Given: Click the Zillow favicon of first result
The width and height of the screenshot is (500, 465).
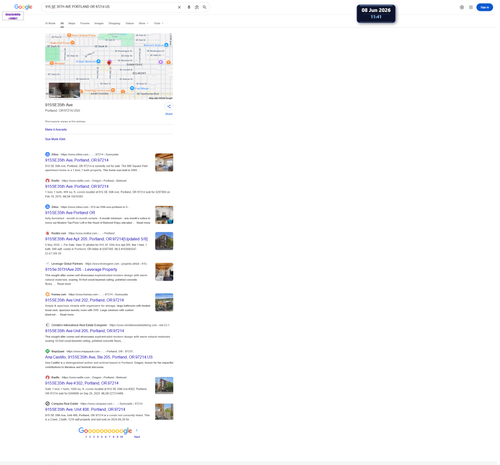Looking at the screenshot, I should point(47,154).
